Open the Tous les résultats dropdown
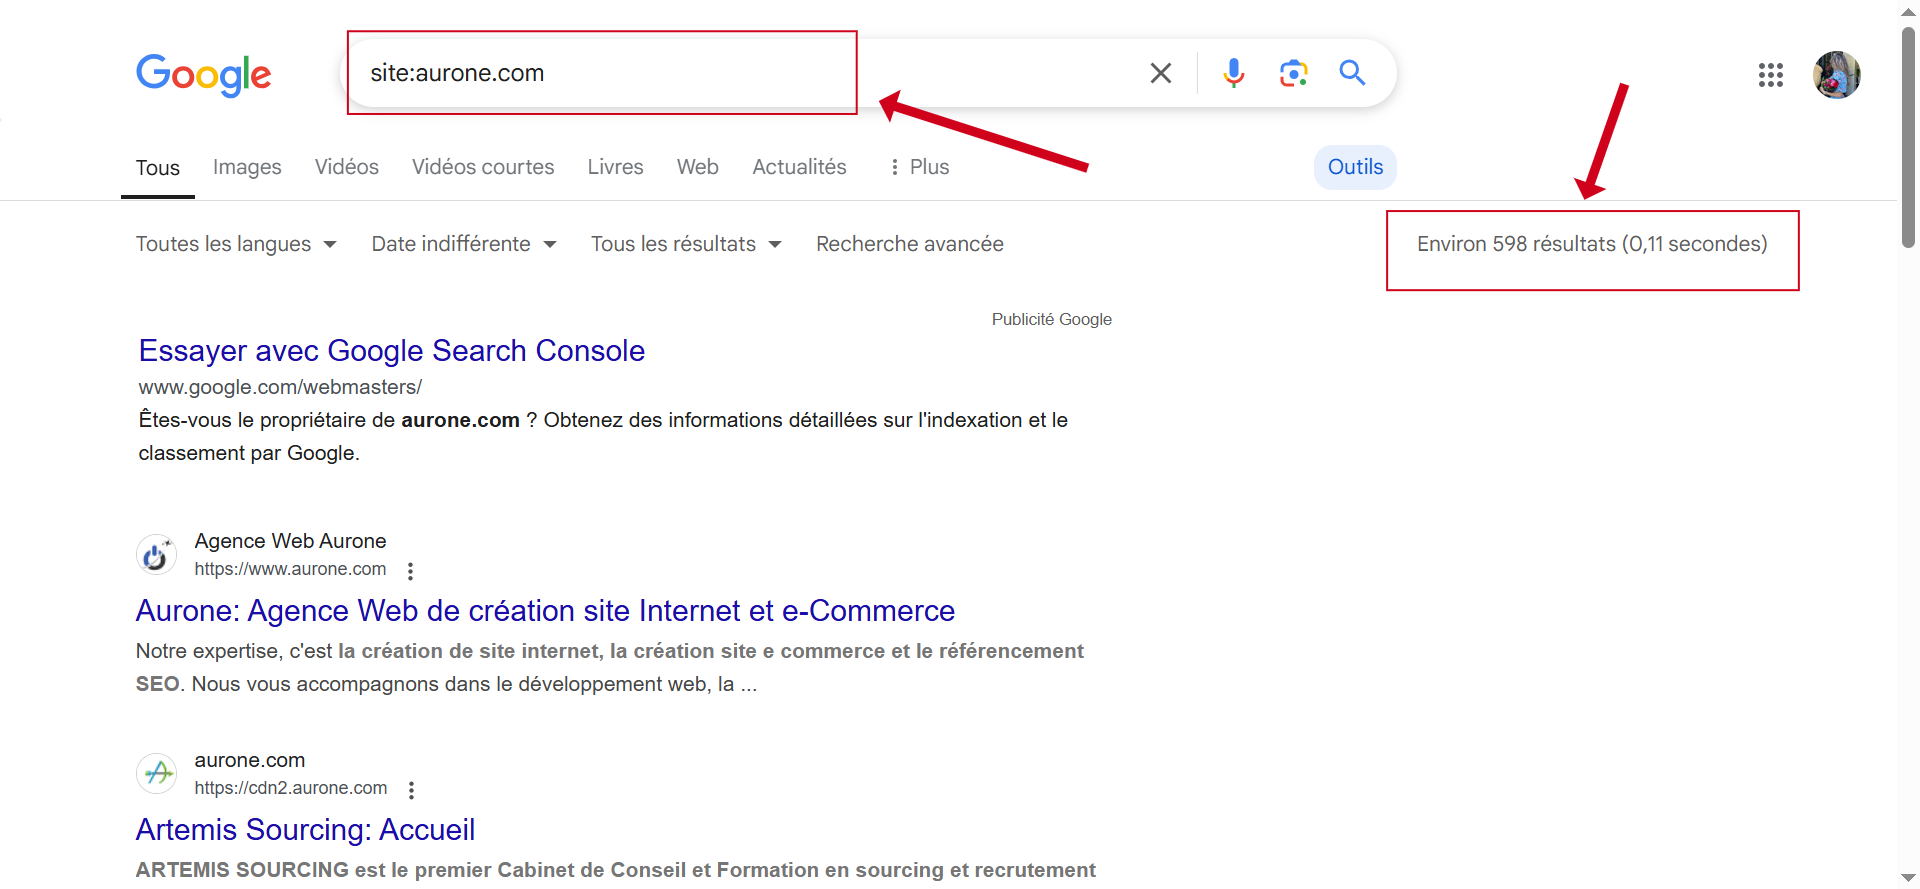The width and height of the screenshot is (1920, 889). tap(686, 244)
